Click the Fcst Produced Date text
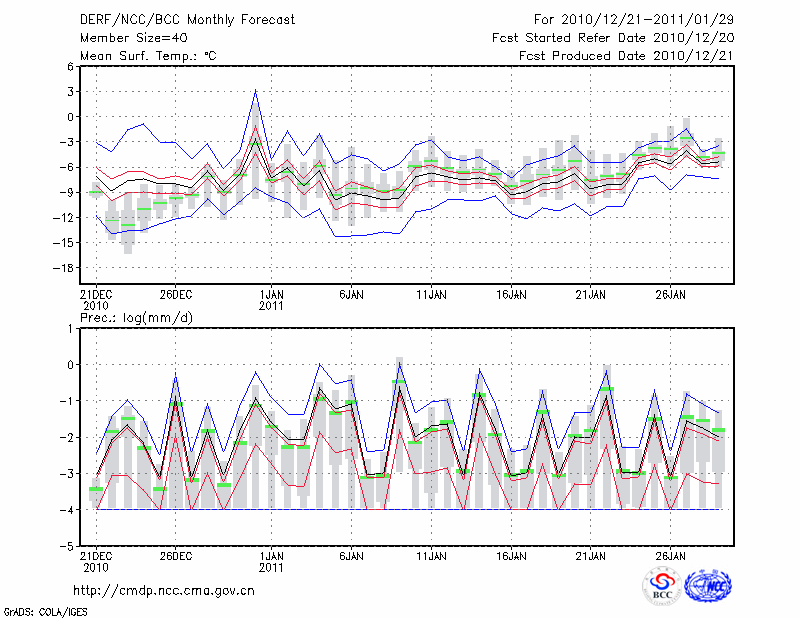This screenshot has height=618, width=800. point(628,56)
